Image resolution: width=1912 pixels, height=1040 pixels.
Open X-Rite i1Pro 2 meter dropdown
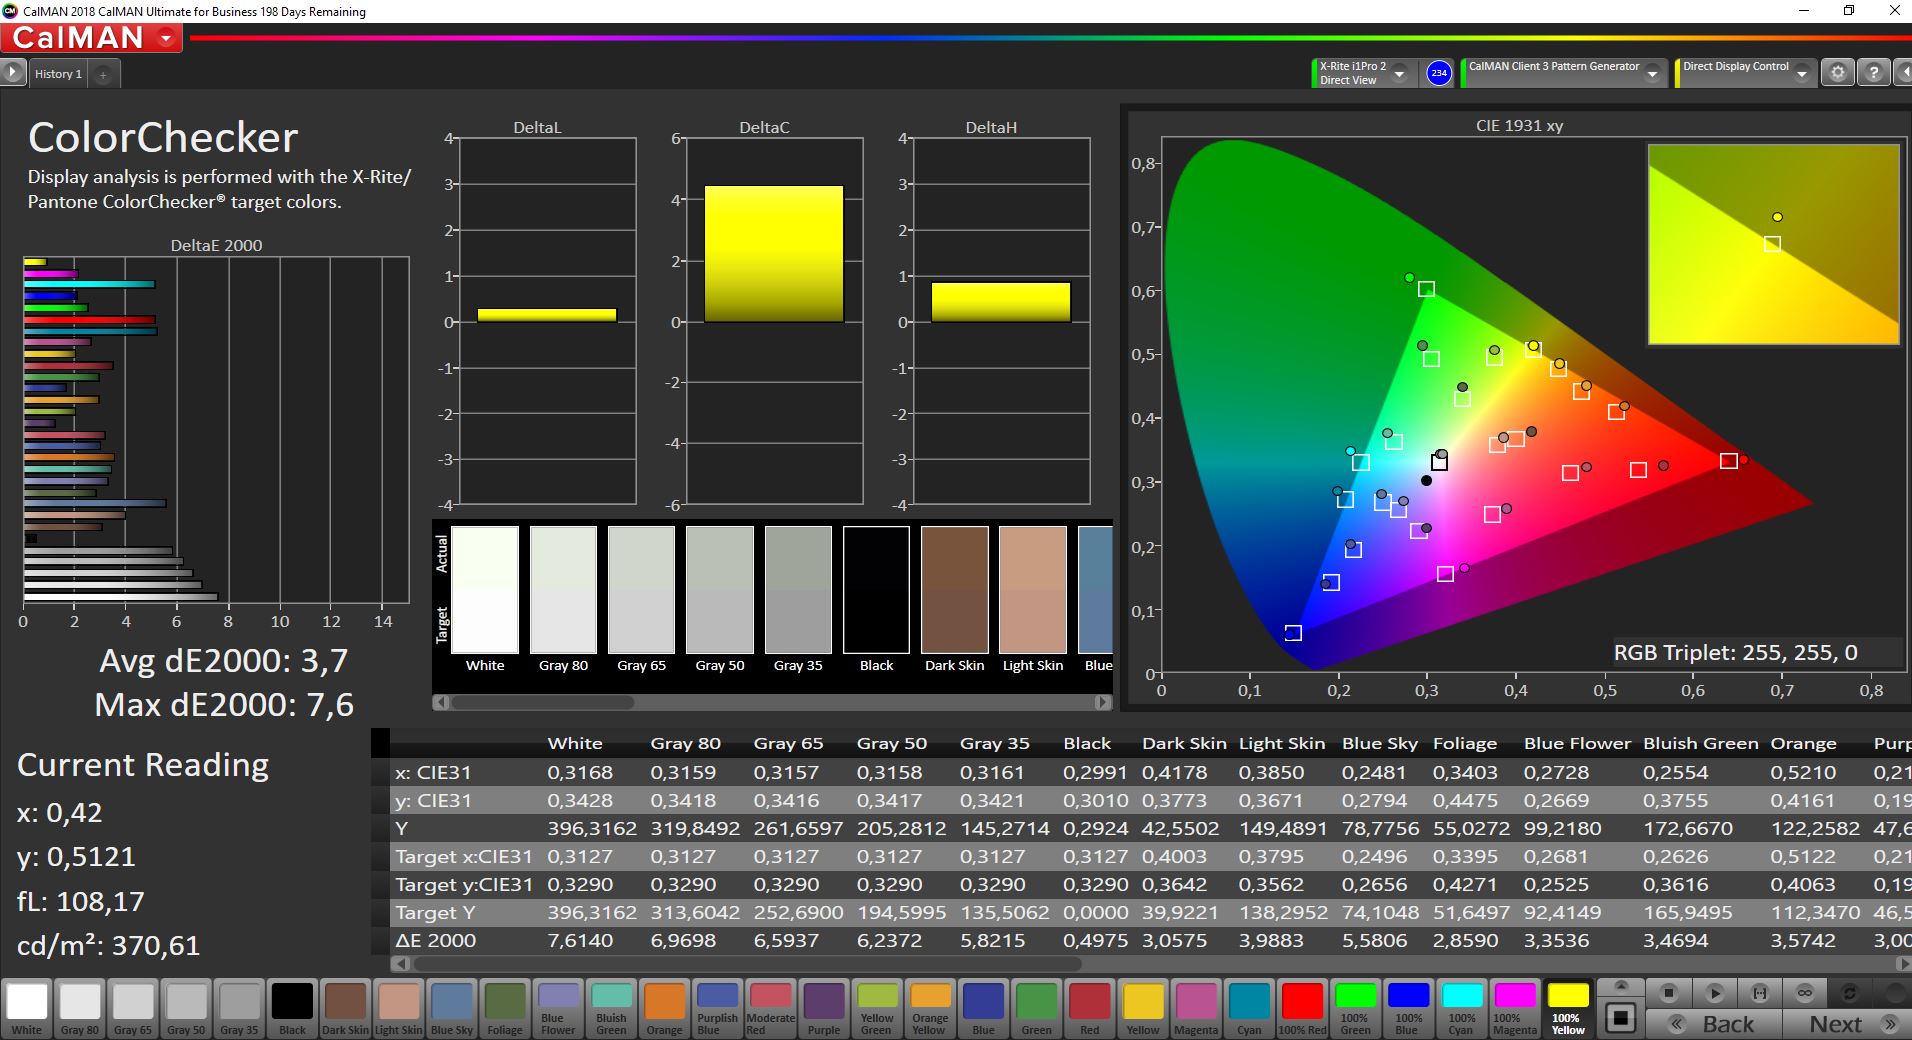(1399, 74)
